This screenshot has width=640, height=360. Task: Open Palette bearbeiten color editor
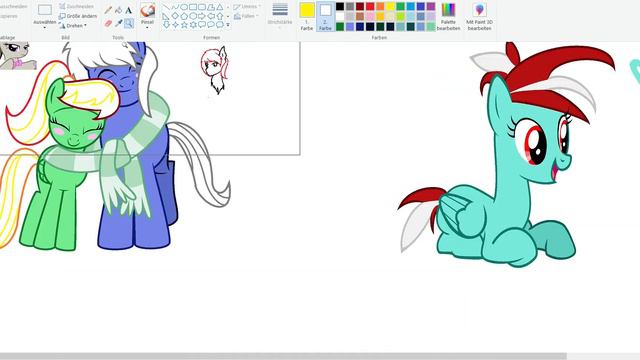(x=448, y=16)
